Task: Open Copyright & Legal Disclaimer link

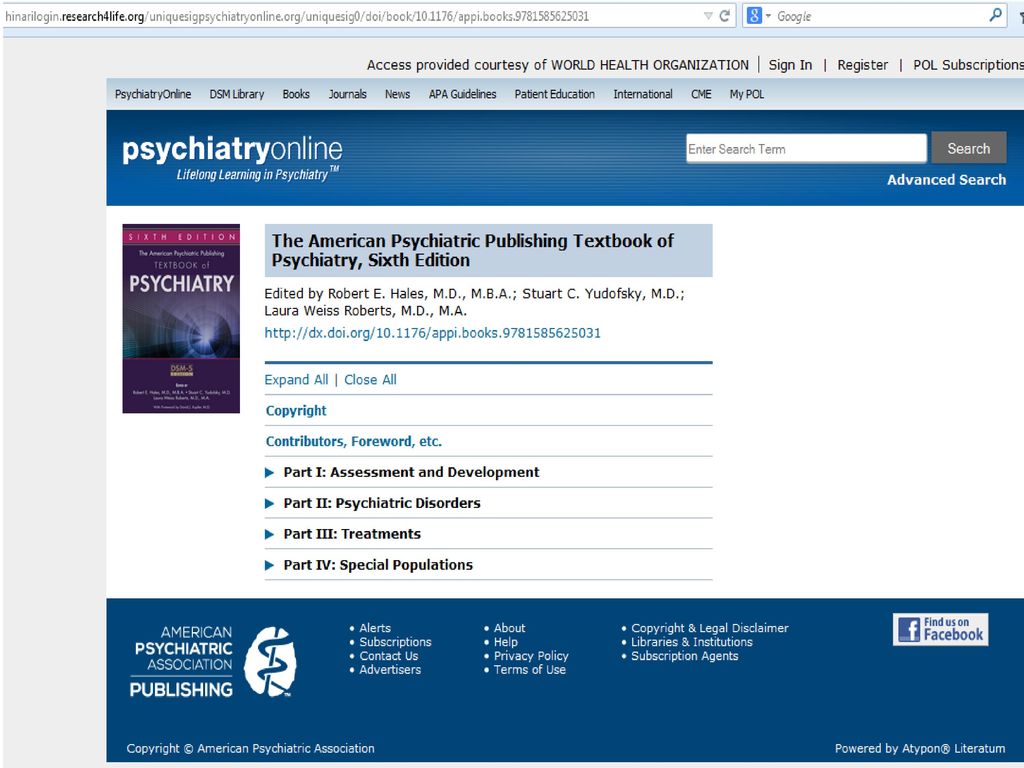Action: coord(710,628)
